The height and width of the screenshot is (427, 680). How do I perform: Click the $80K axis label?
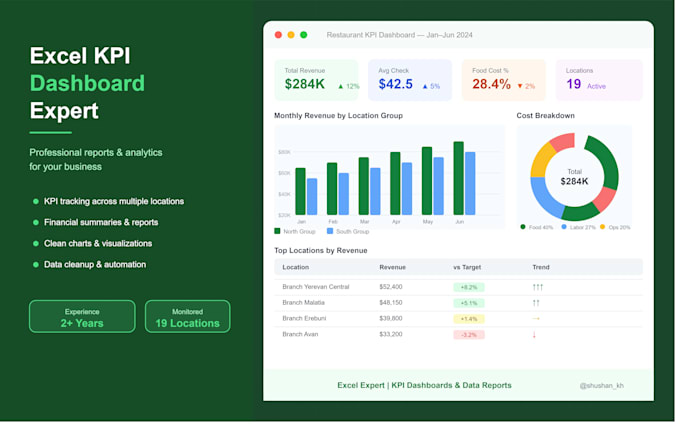pyautogui.click(x=284, y=152)
